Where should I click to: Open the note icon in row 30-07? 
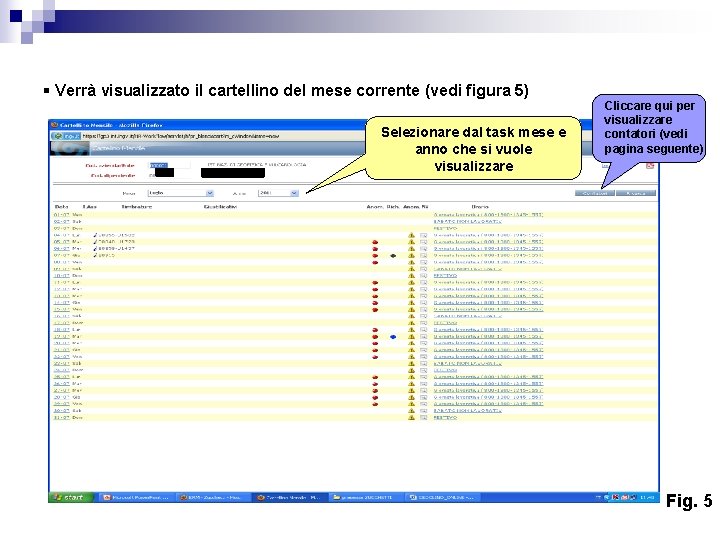(424, 411)
